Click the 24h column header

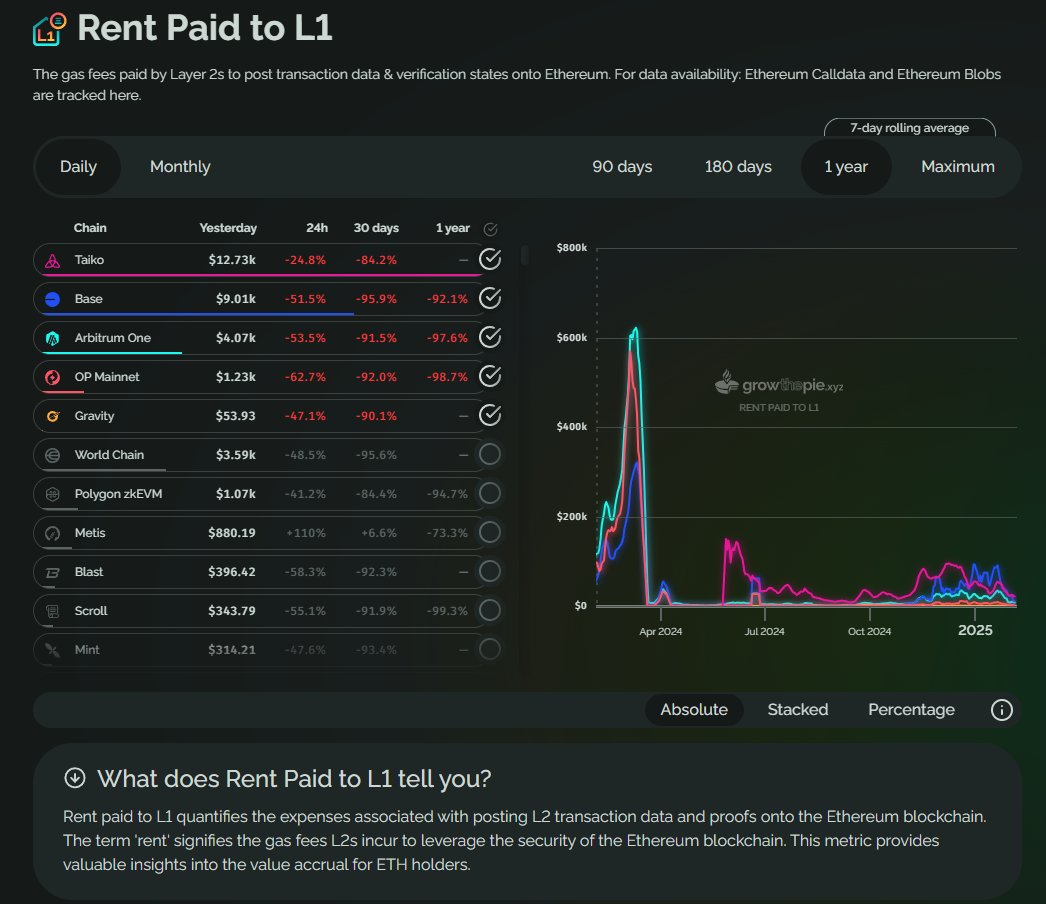[x=317, y=228]
